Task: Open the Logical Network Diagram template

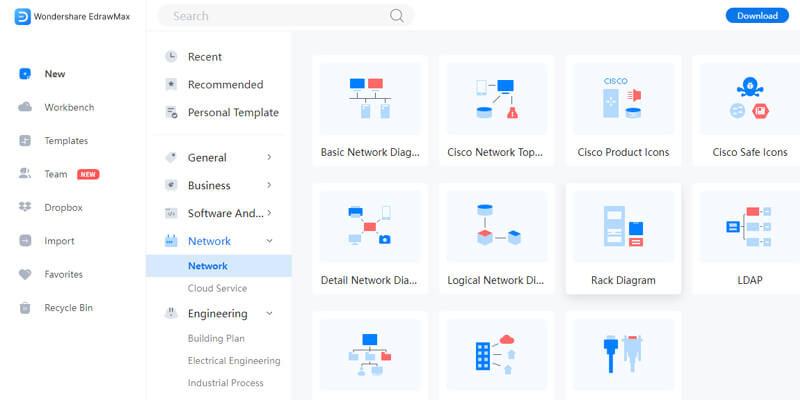Action: (497, 238)
